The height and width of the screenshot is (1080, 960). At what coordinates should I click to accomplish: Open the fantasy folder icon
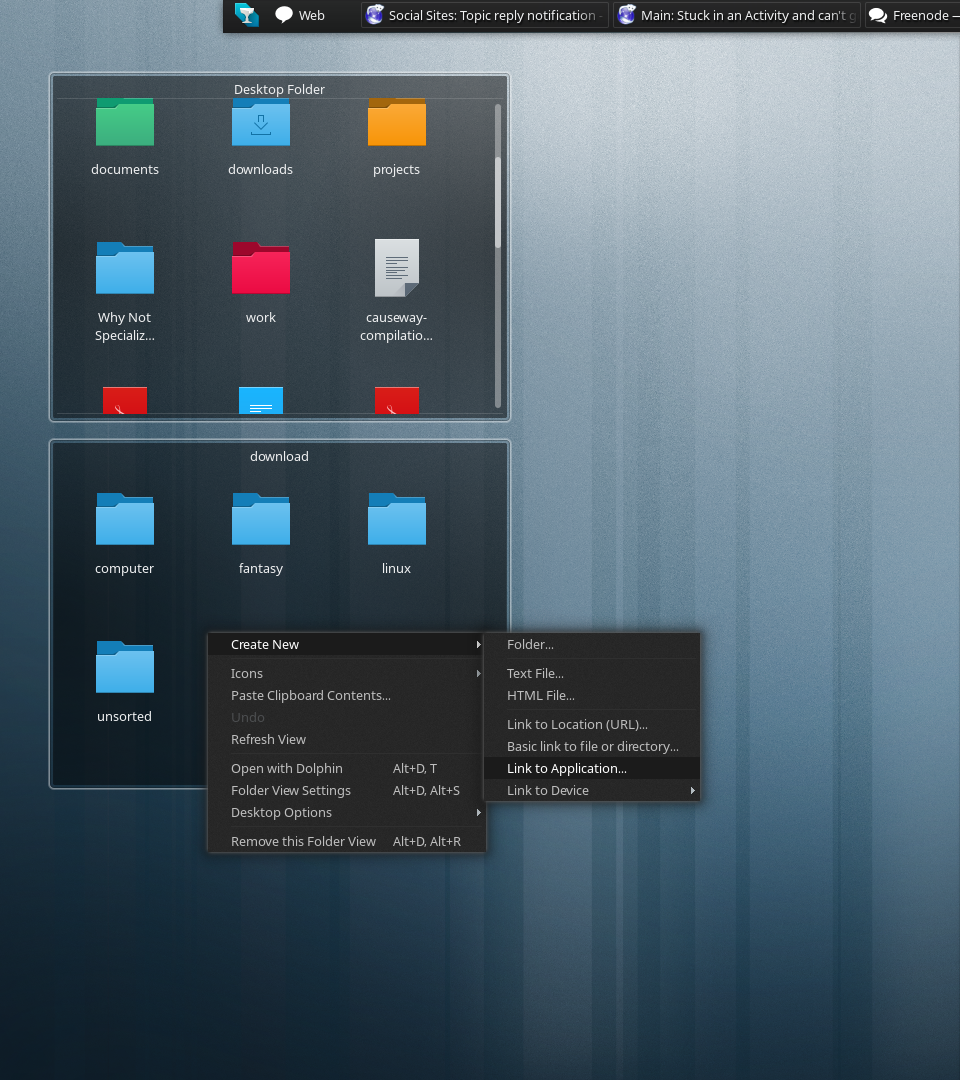[260, 519]
